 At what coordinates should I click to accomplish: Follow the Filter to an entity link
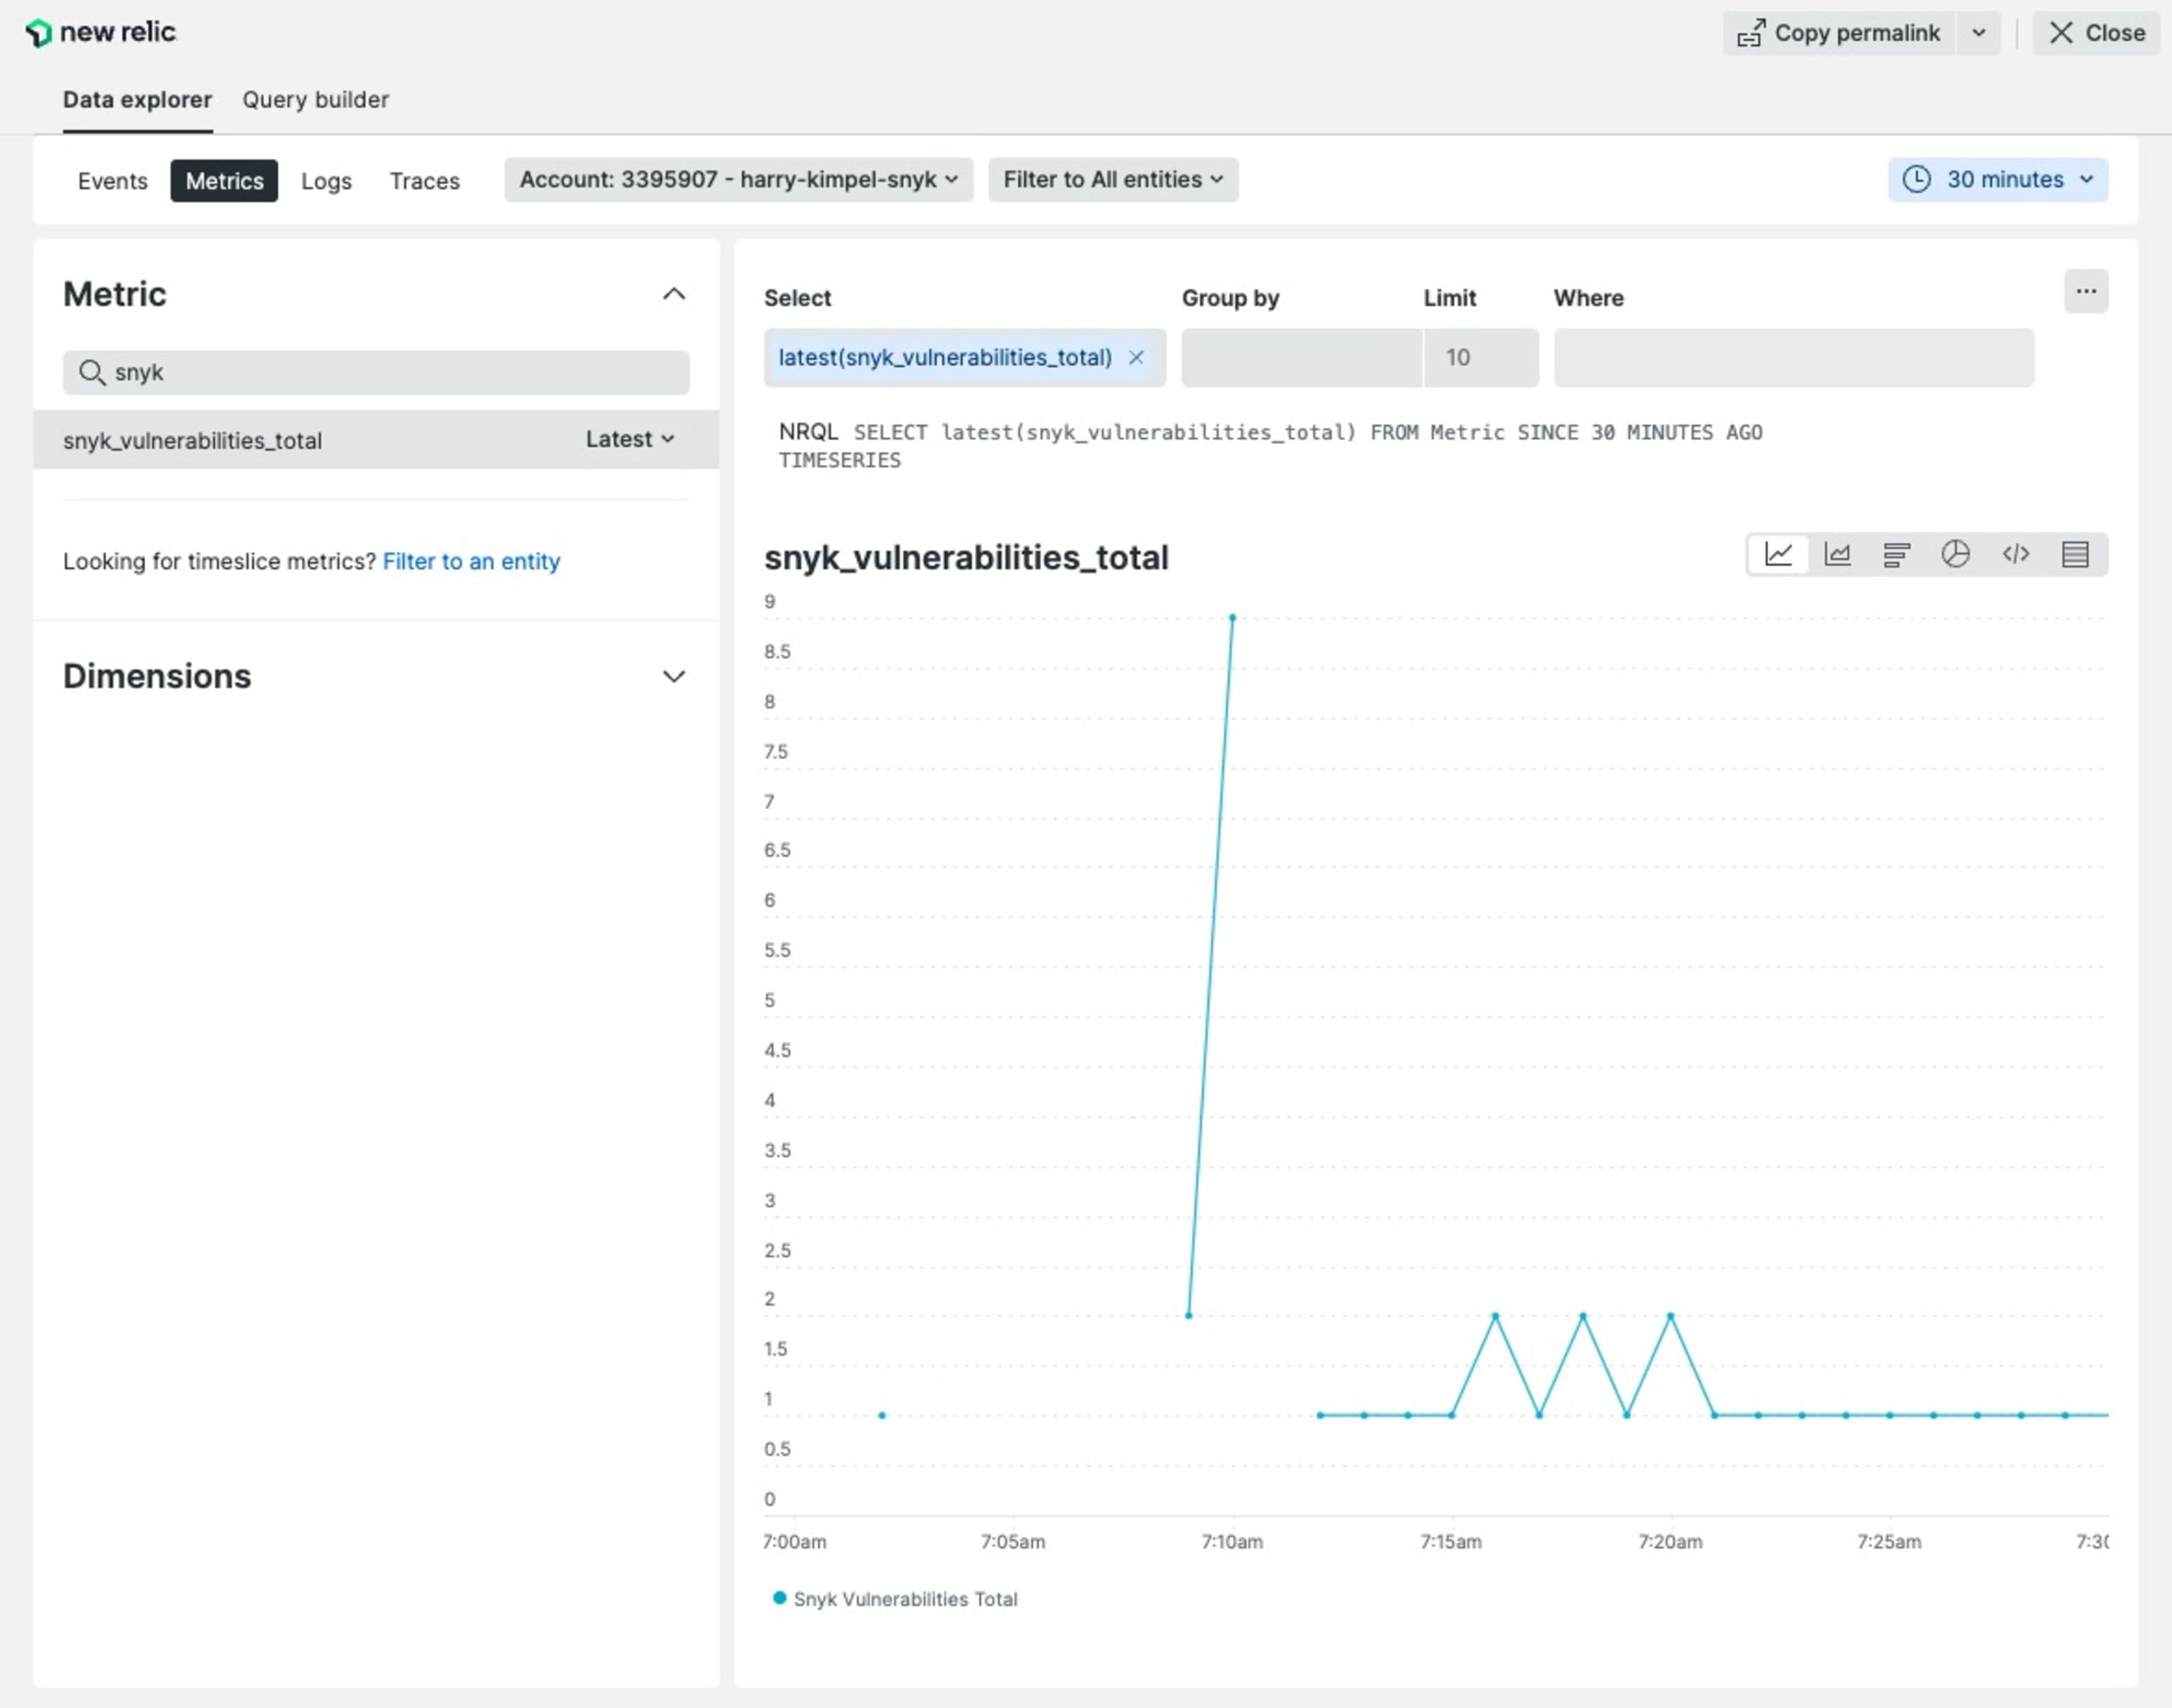click(x=471, y=561)
